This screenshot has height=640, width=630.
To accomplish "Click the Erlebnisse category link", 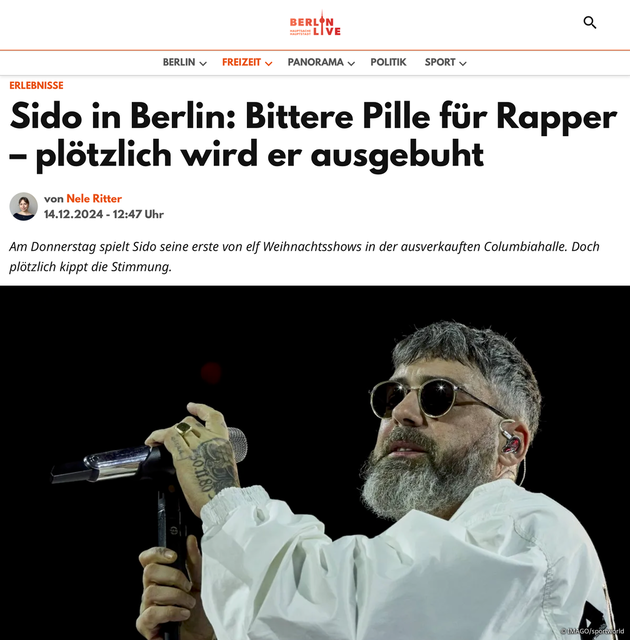I will [x=36, y=85].
